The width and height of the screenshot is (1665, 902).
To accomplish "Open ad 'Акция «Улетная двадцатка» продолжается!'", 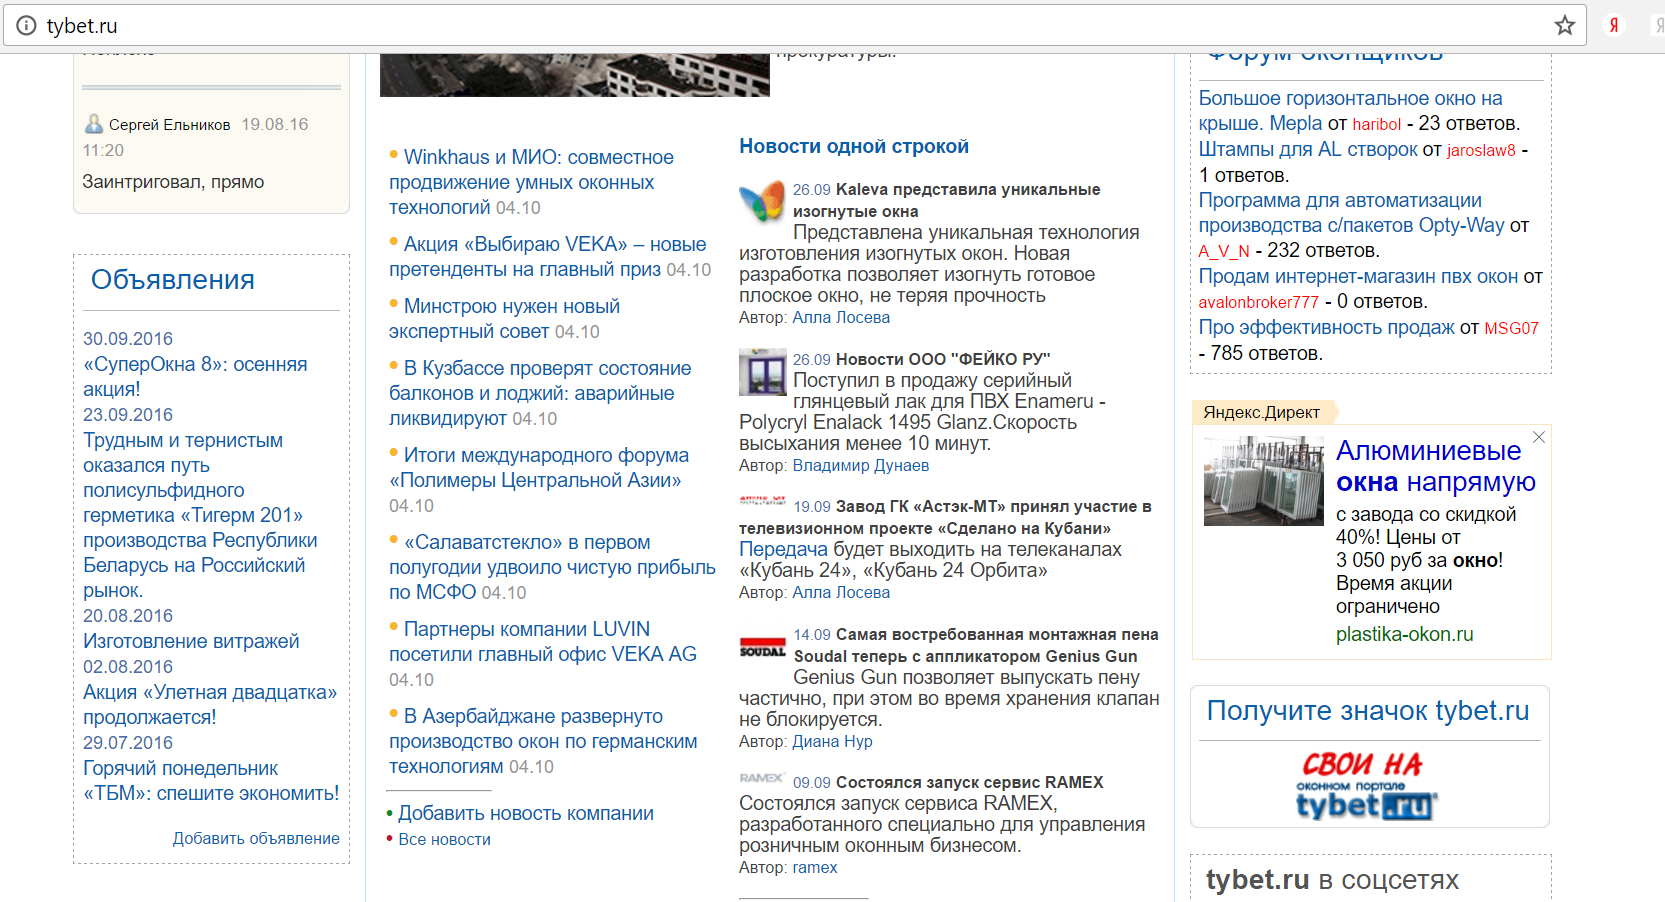I will pyautogui.click(x=210, y=704).
